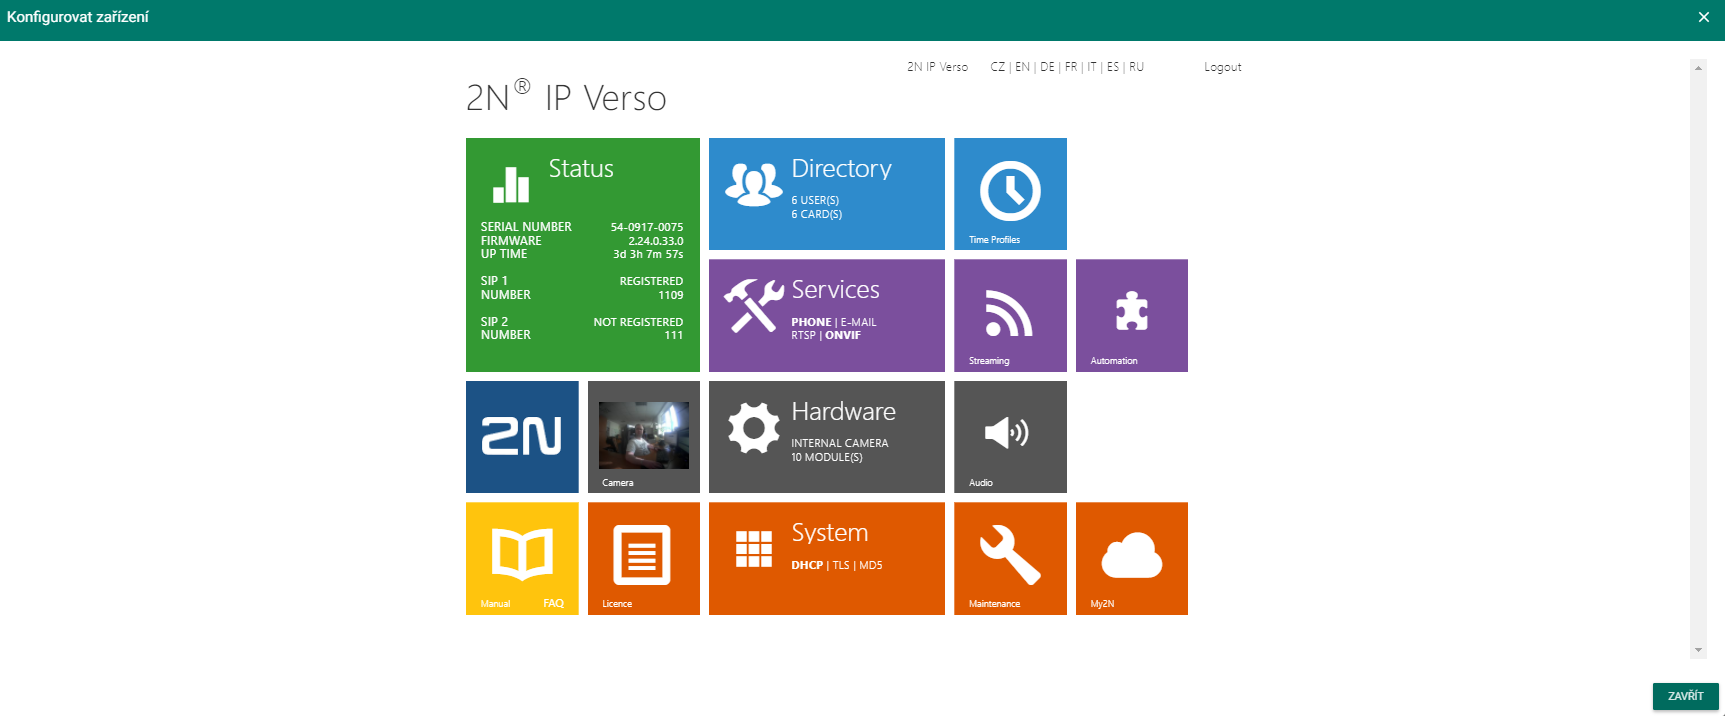Viewport: 1725px width, 716px height.
Task: Click the up time value 3d 3h 7m 57s
Action: [x=648, y=254]
